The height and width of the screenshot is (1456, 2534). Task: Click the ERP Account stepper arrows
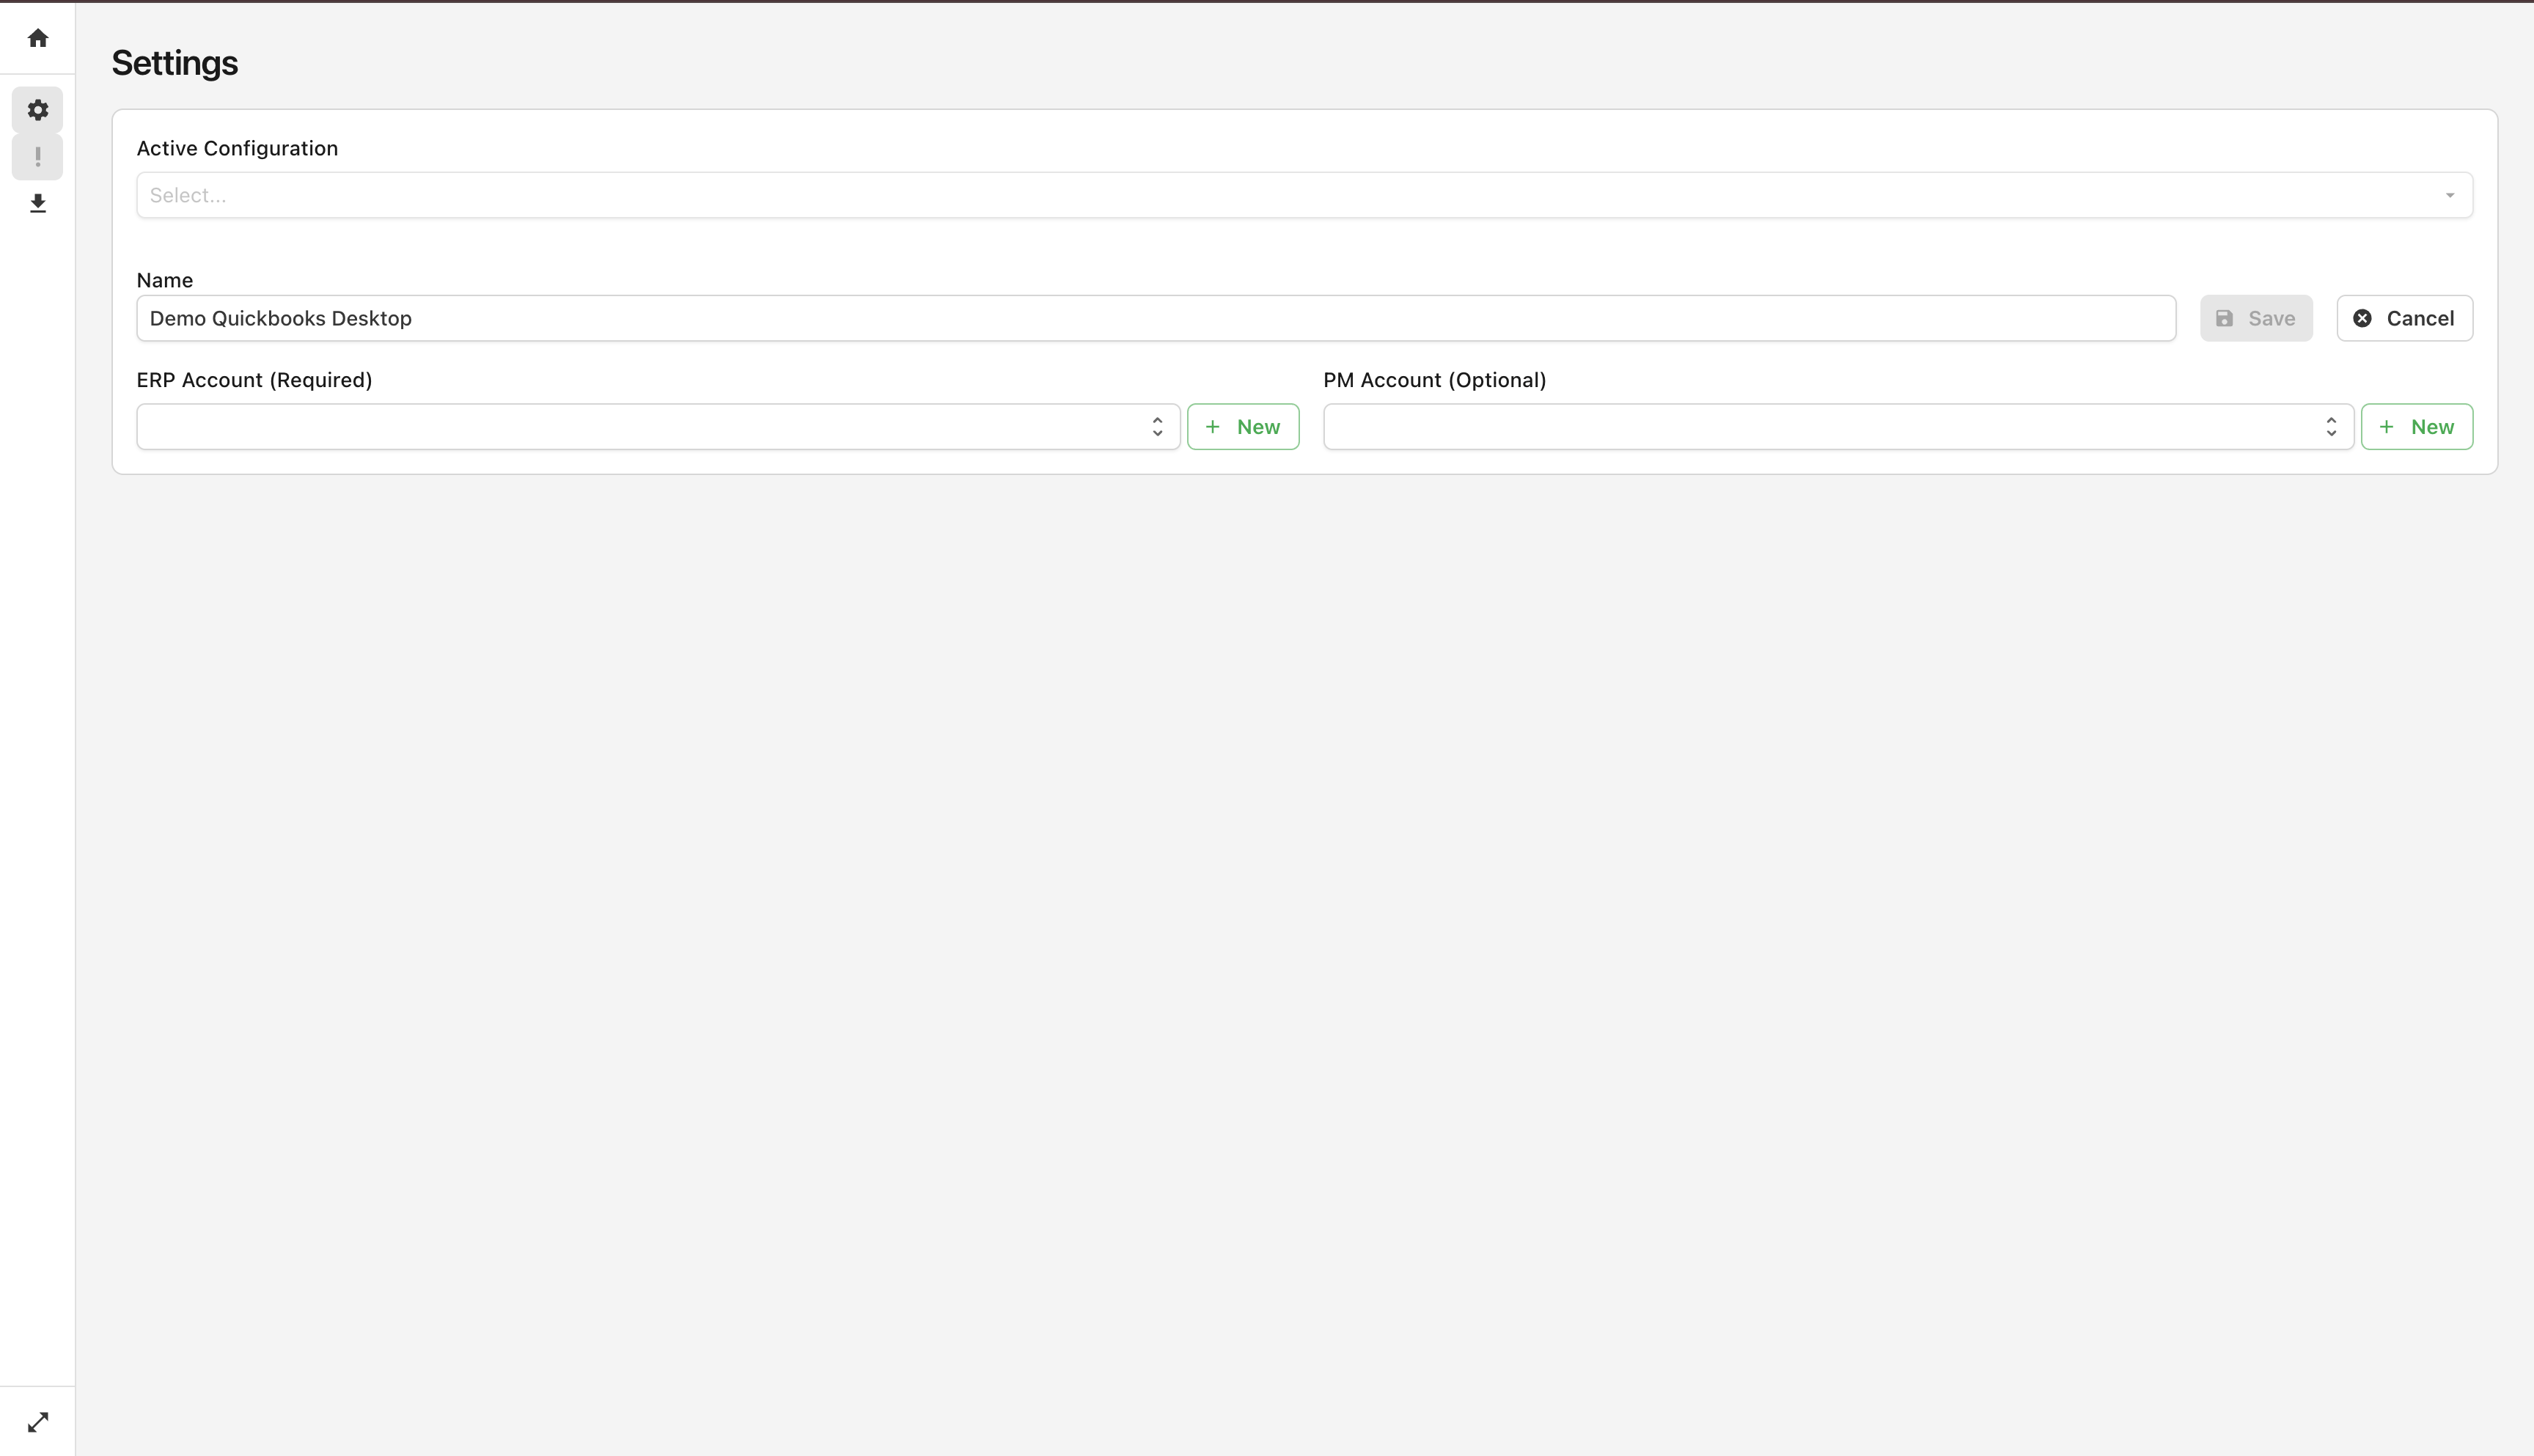pos(1157,426)
